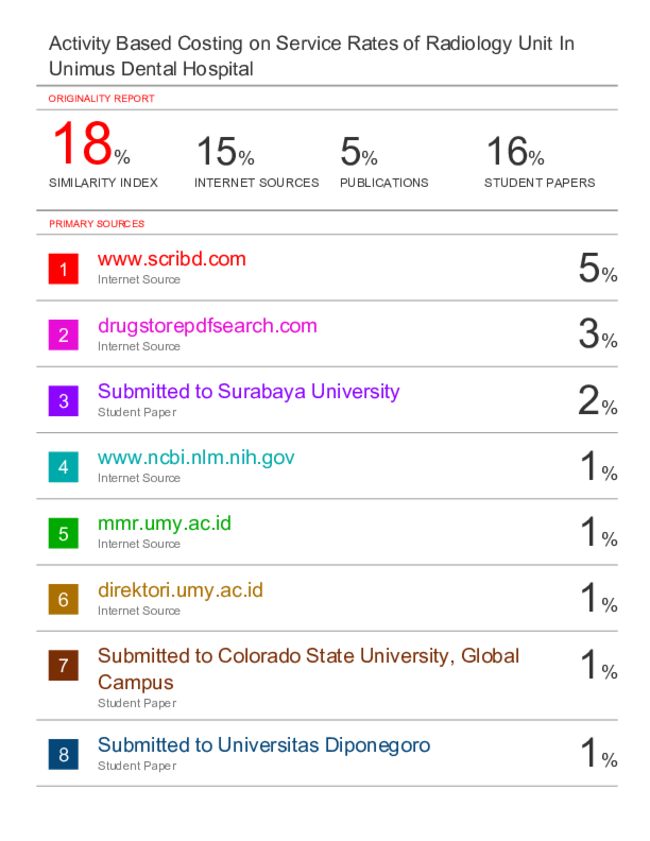
Task: Click the document title Activity Based Costing
Action: 312,56
